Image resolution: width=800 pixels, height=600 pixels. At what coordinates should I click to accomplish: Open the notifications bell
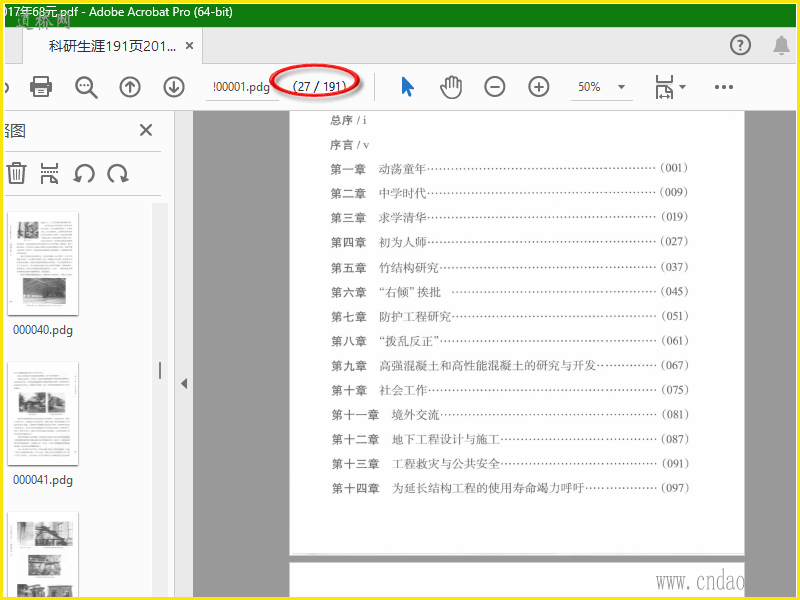tap(781, 45)
